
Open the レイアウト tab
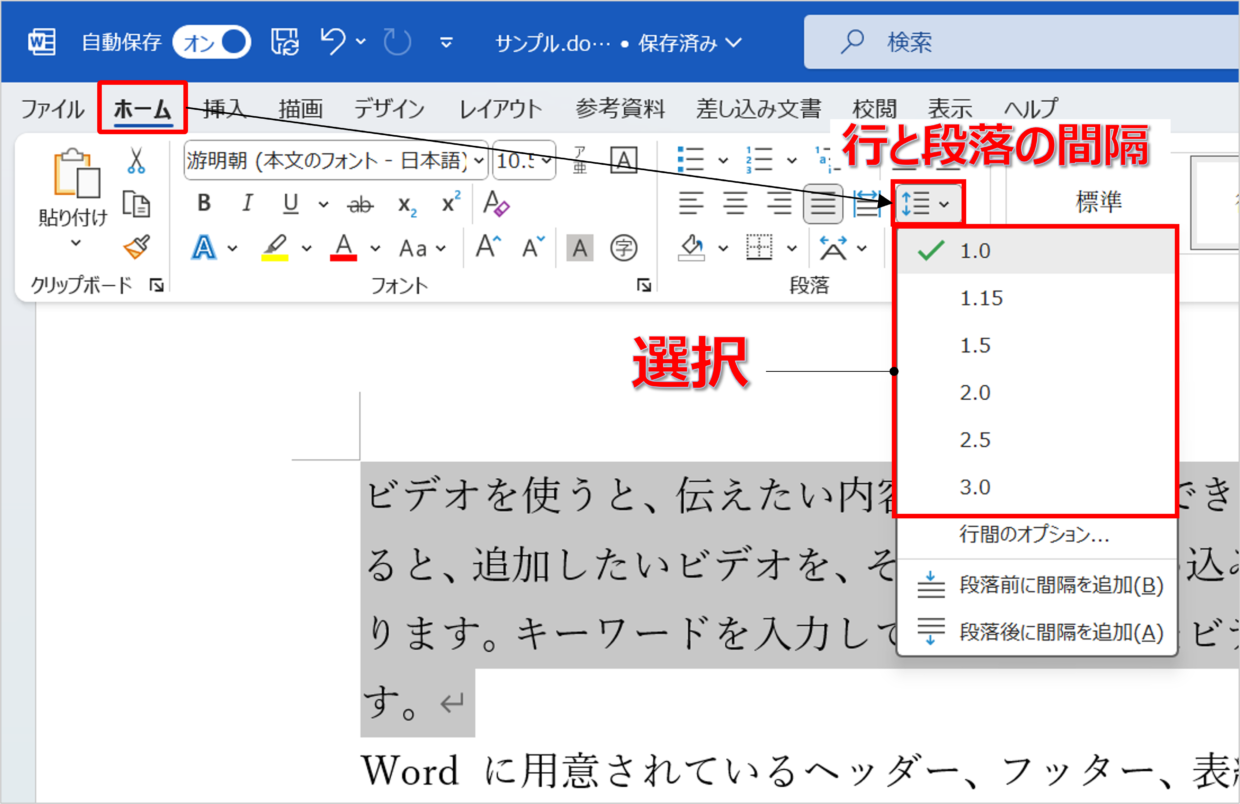click(500, 109)
